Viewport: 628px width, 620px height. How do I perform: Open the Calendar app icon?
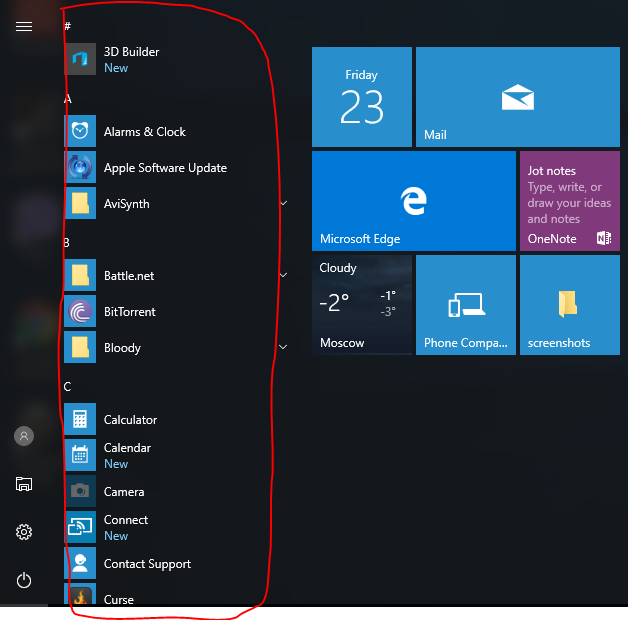tap(80, 455)
